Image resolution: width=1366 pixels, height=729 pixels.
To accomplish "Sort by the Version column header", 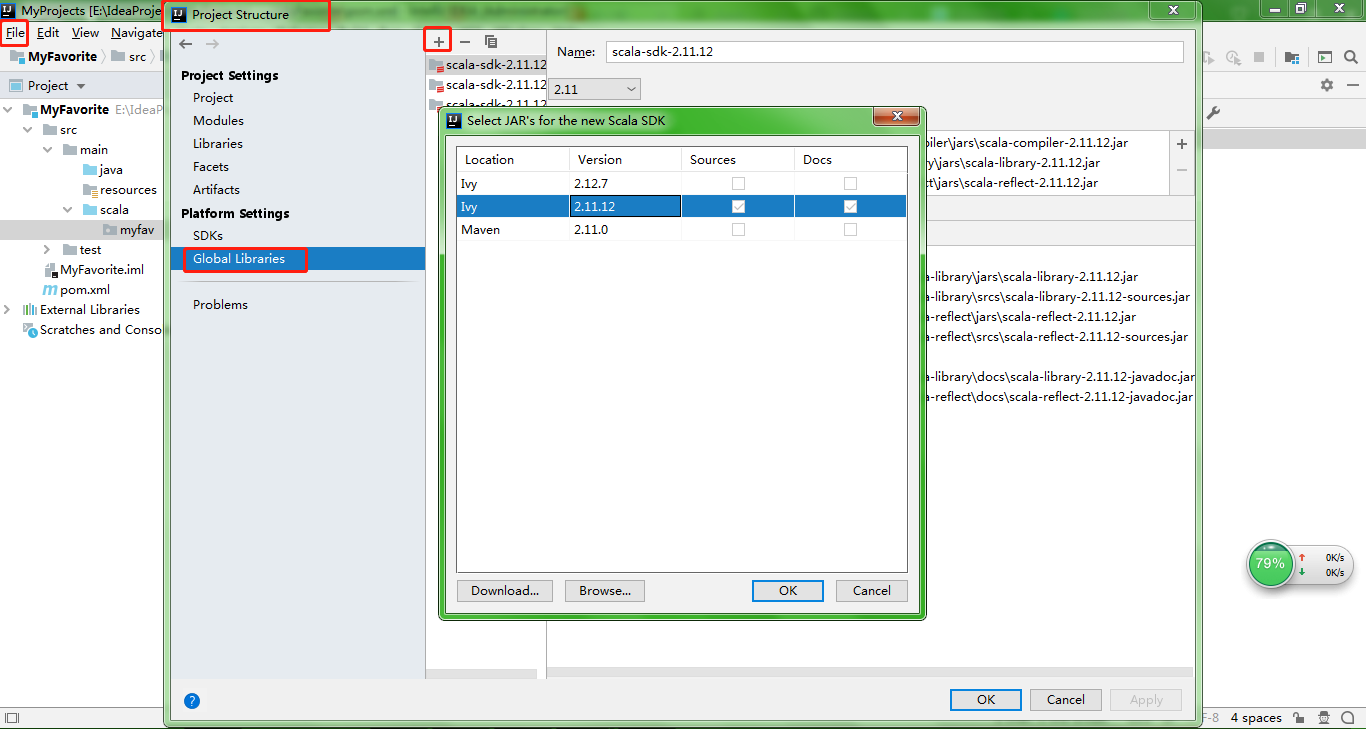I will (626, 160).
